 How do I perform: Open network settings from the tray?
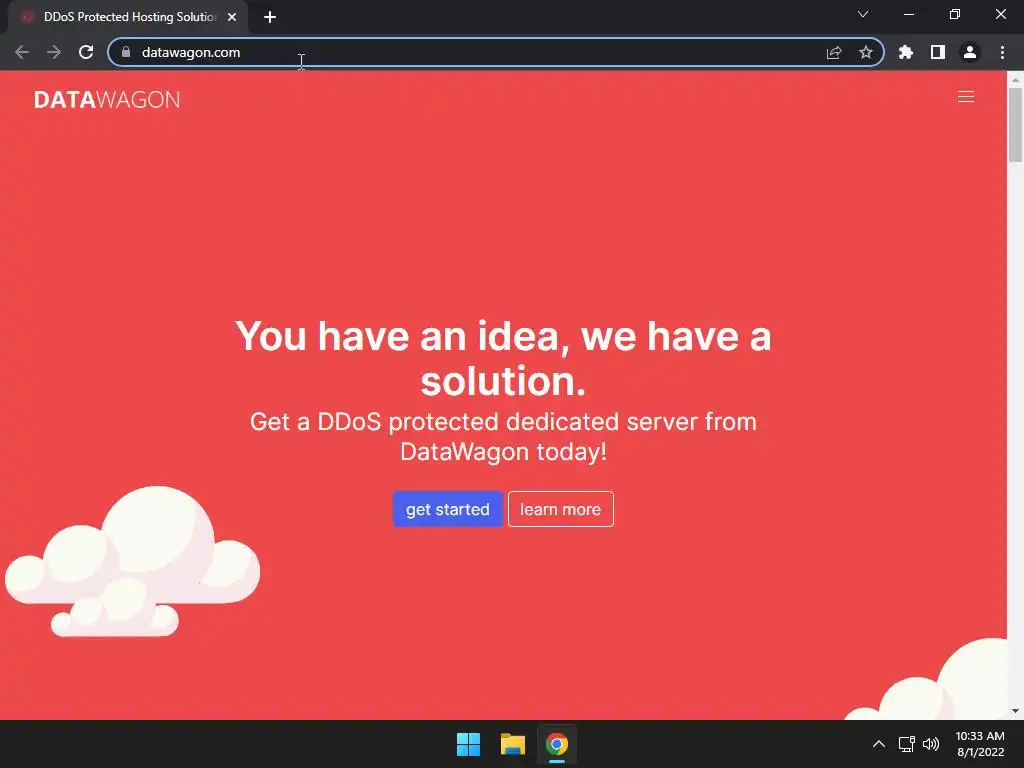pyautogui.click(x=906, y=744)
